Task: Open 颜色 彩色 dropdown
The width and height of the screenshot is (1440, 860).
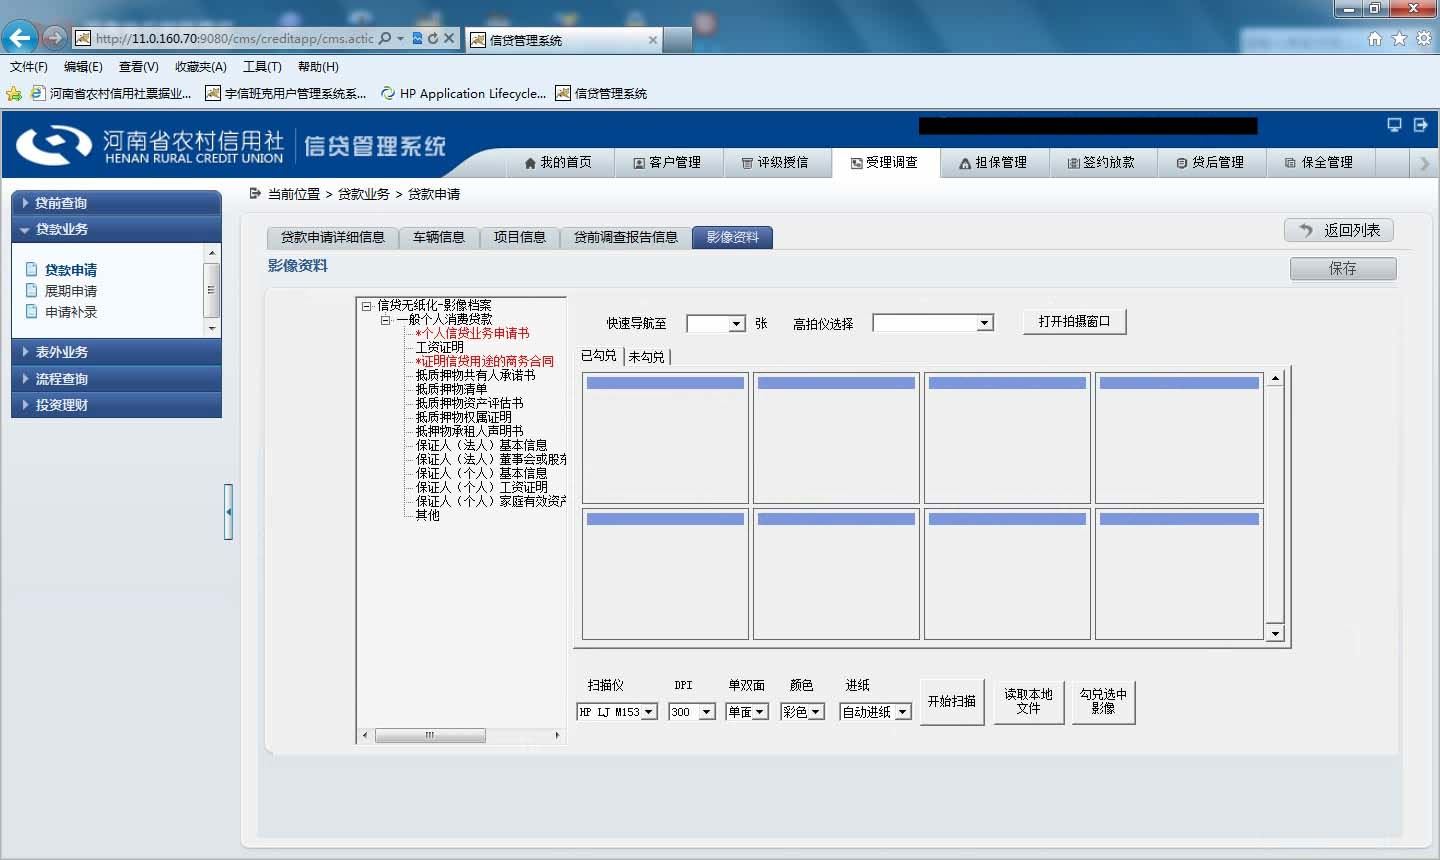Action: point(802,712)
